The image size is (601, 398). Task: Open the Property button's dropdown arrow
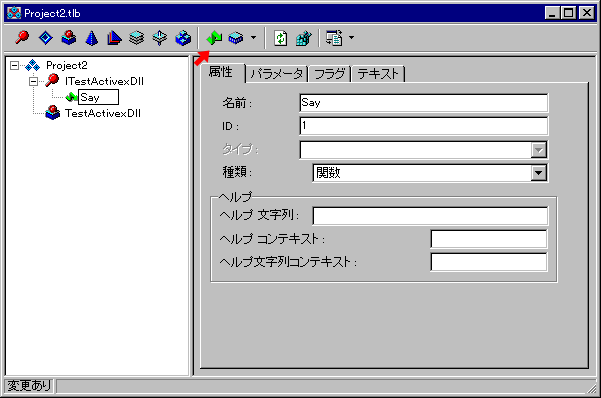coord(253,38)
